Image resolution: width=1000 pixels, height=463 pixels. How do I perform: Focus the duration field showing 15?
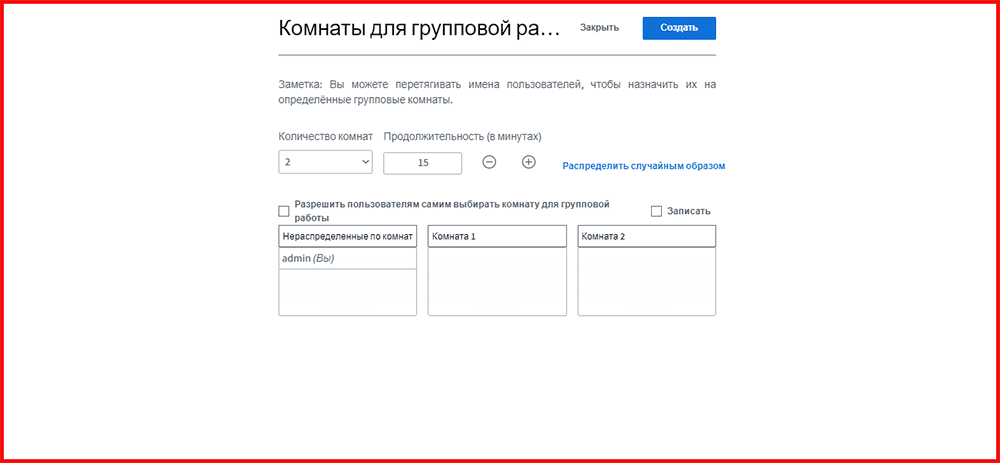pos(422,163)
